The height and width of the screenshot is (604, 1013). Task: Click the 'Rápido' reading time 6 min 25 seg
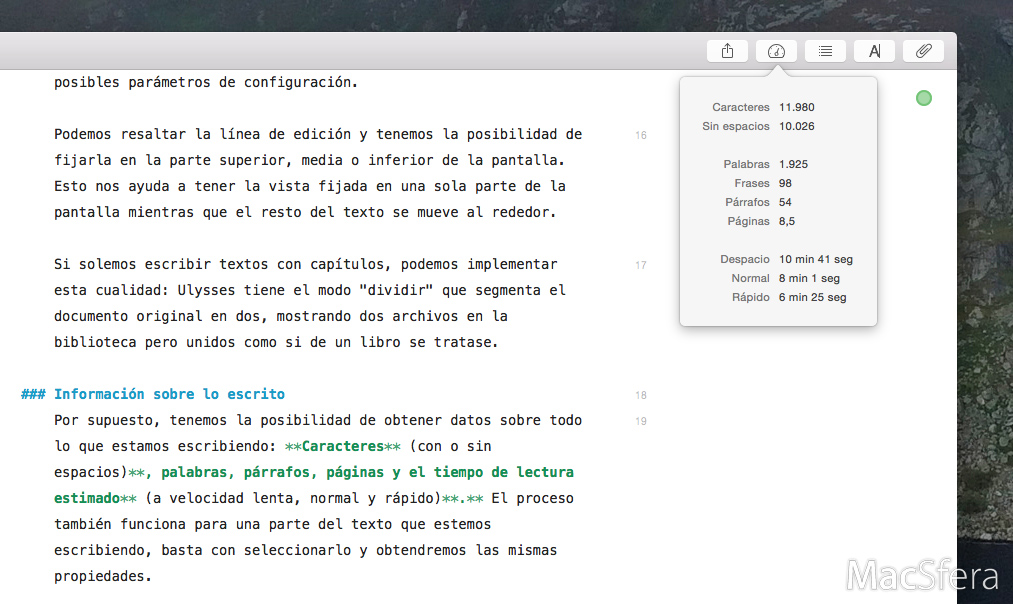click(x=813, y=297)
